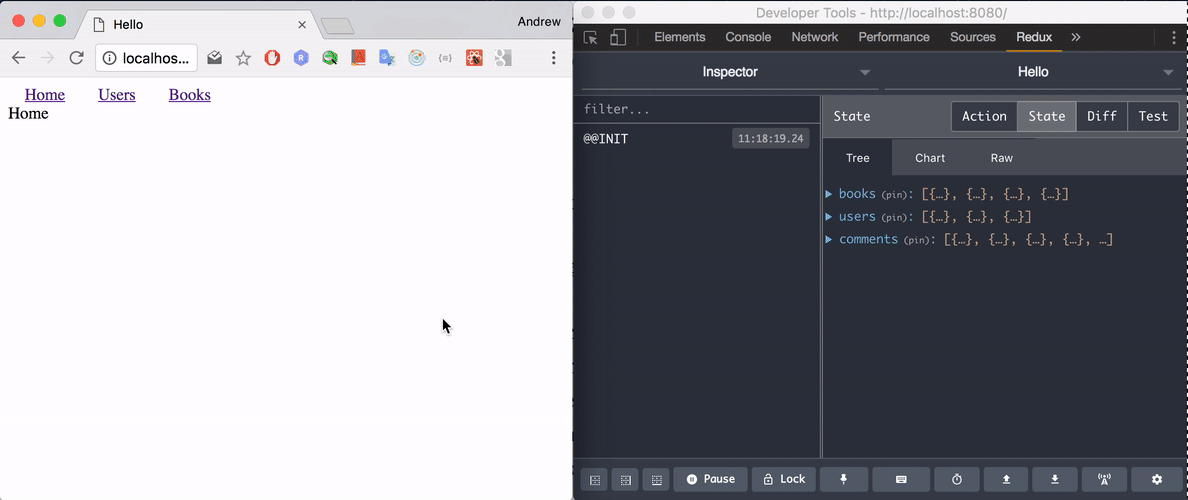1188x500 pixels.
Task: Click the site info icon in address bar
Action: tap(110, 58)
